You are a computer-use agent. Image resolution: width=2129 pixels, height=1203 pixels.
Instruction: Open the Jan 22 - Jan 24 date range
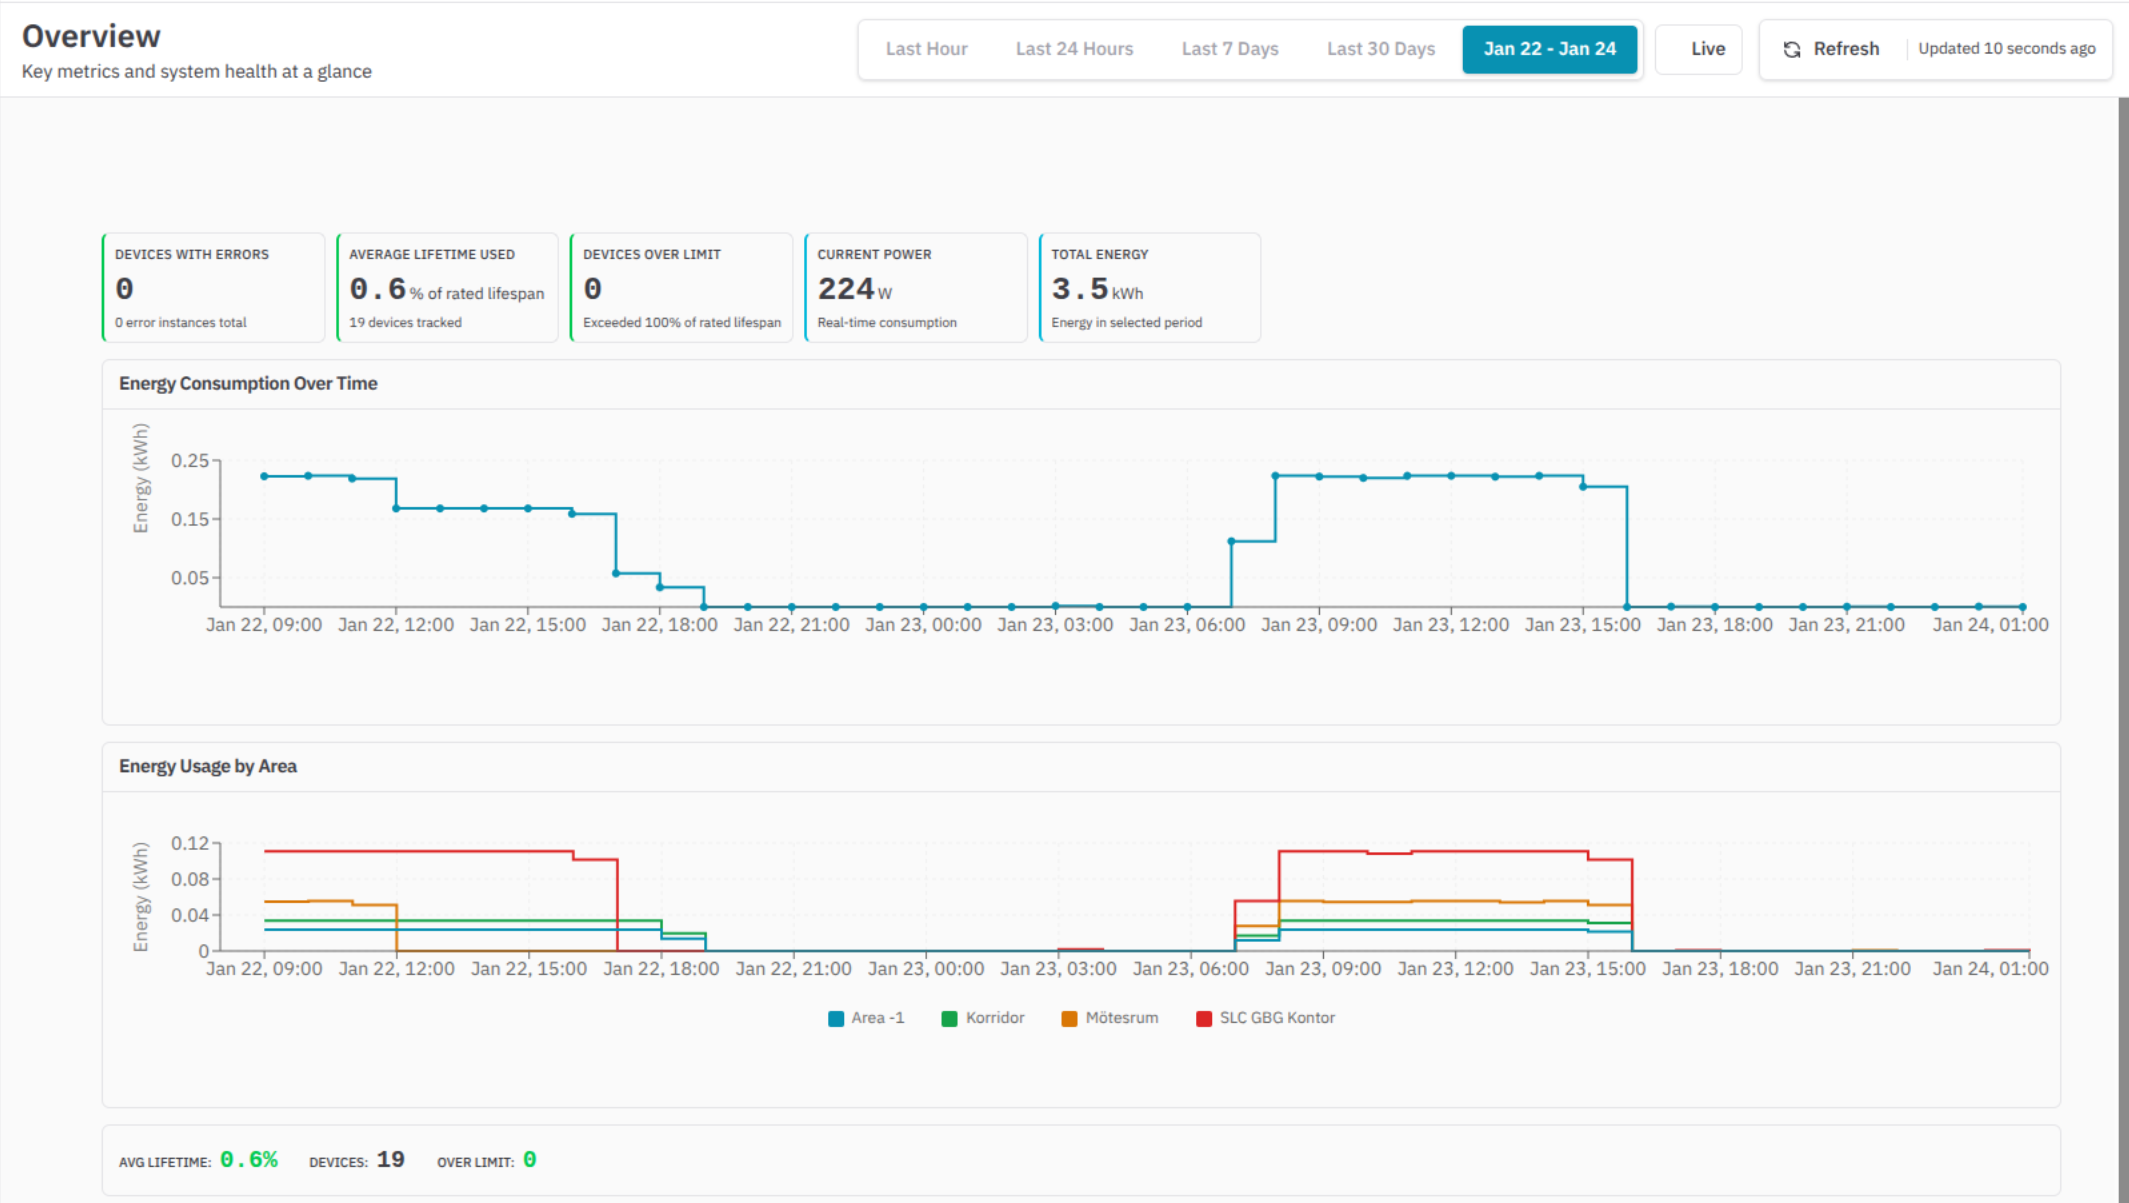pos(1548,49)
